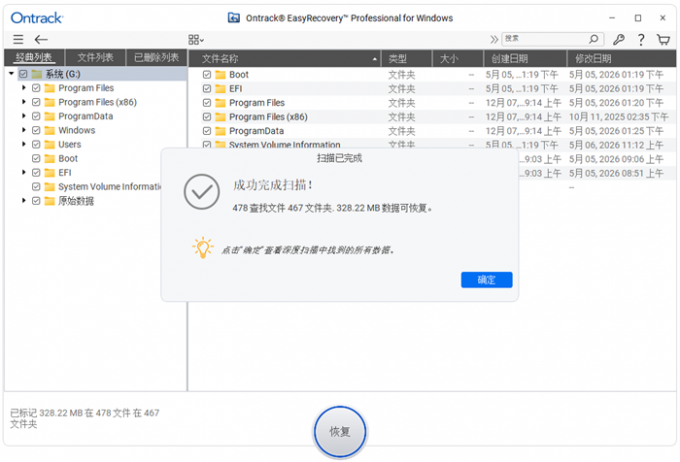Click the Windows folder icon in tree

(x=49, y=130)
